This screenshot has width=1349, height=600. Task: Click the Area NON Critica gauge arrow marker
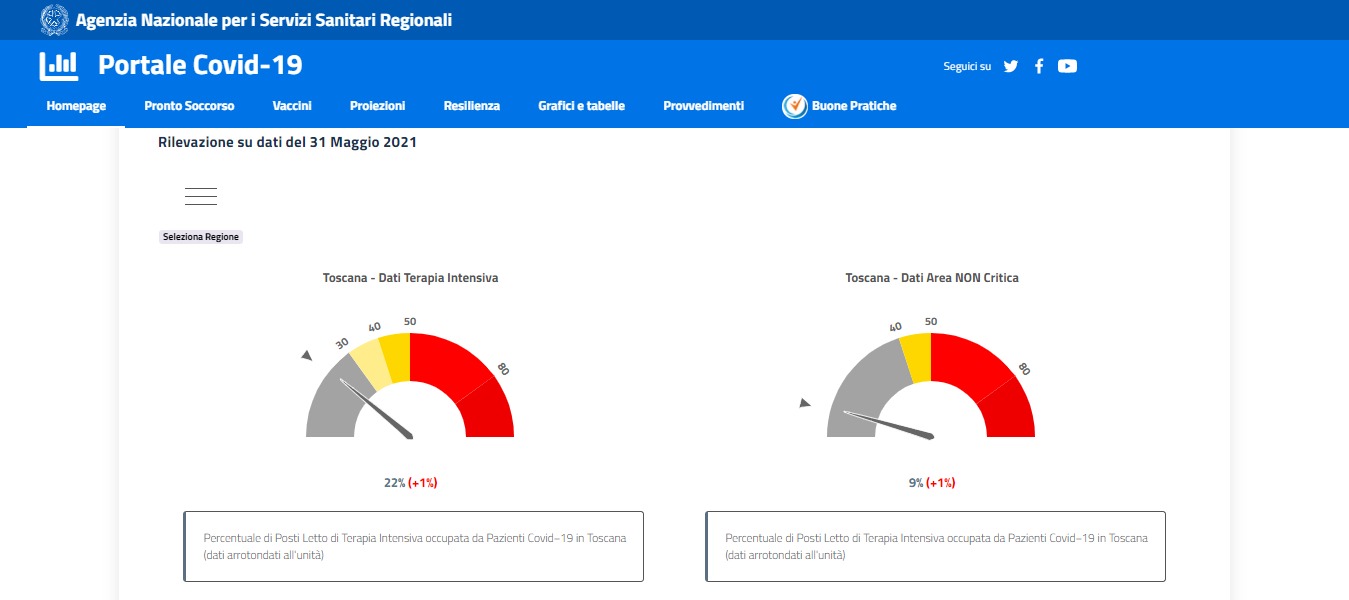[804, 403]
